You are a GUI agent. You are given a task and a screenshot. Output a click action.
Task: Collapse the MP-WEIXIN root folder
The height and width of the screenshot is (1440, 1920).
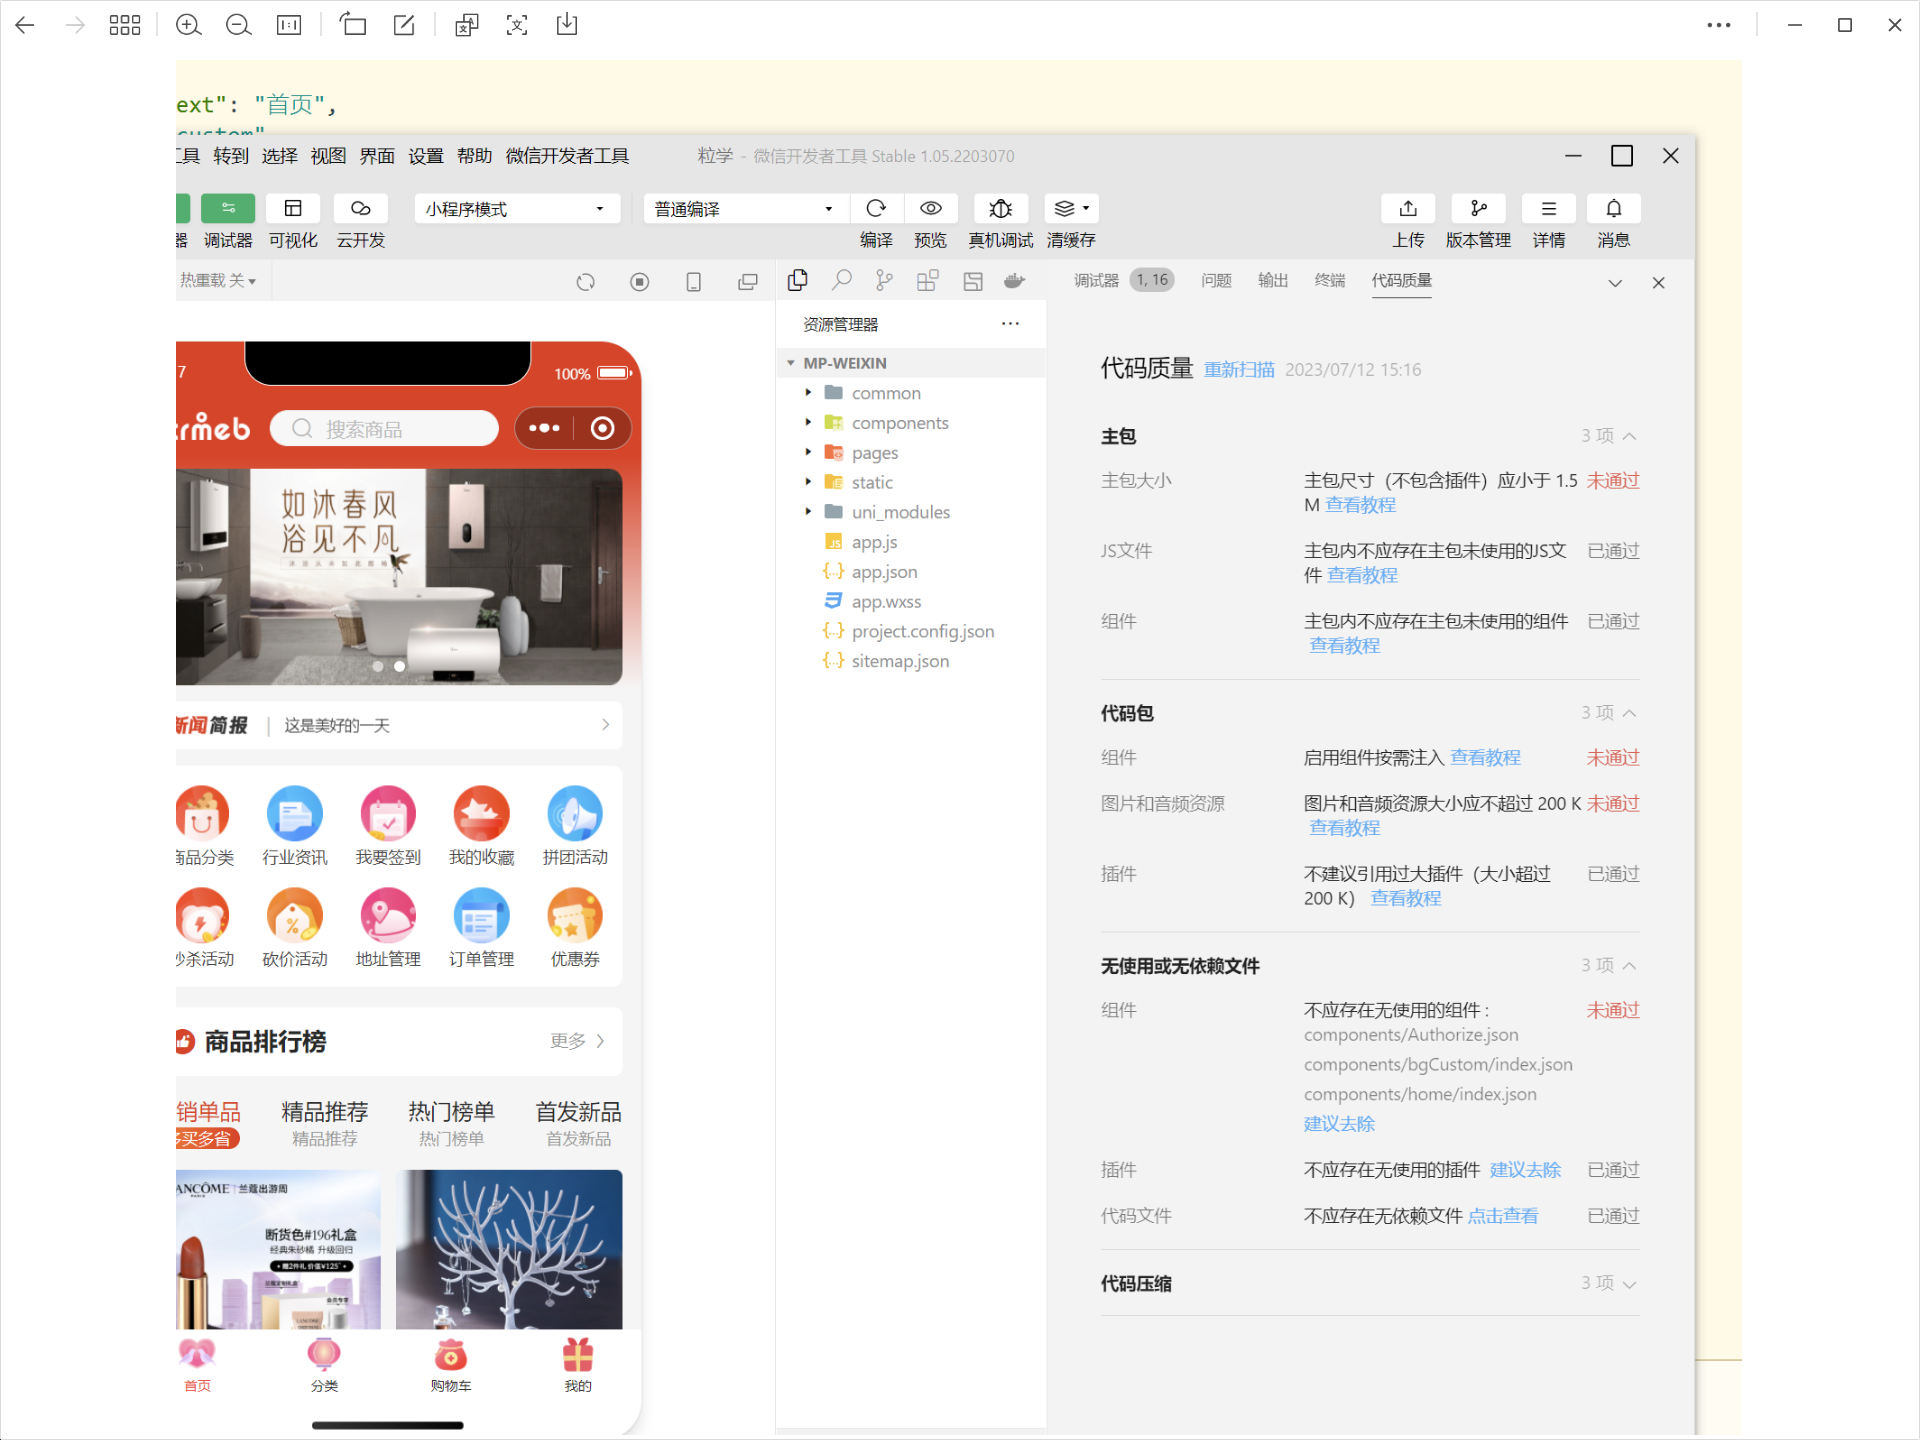791,363
